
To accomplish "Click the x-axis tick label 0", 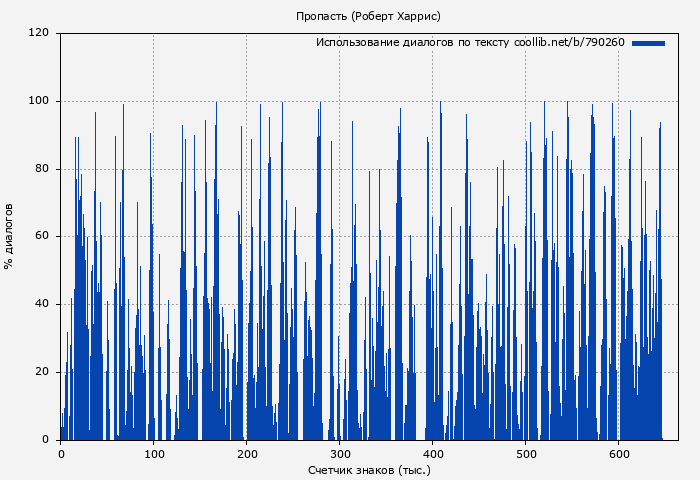I will [61, 454].
